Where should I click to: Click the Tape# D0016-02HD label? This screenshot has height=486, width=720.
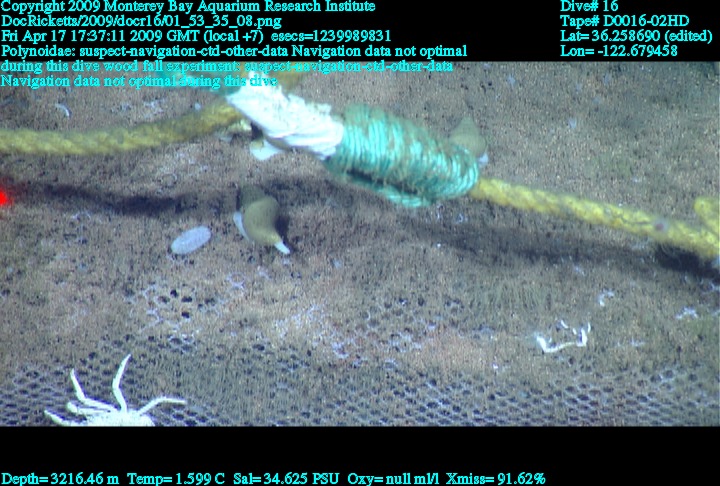624,21
